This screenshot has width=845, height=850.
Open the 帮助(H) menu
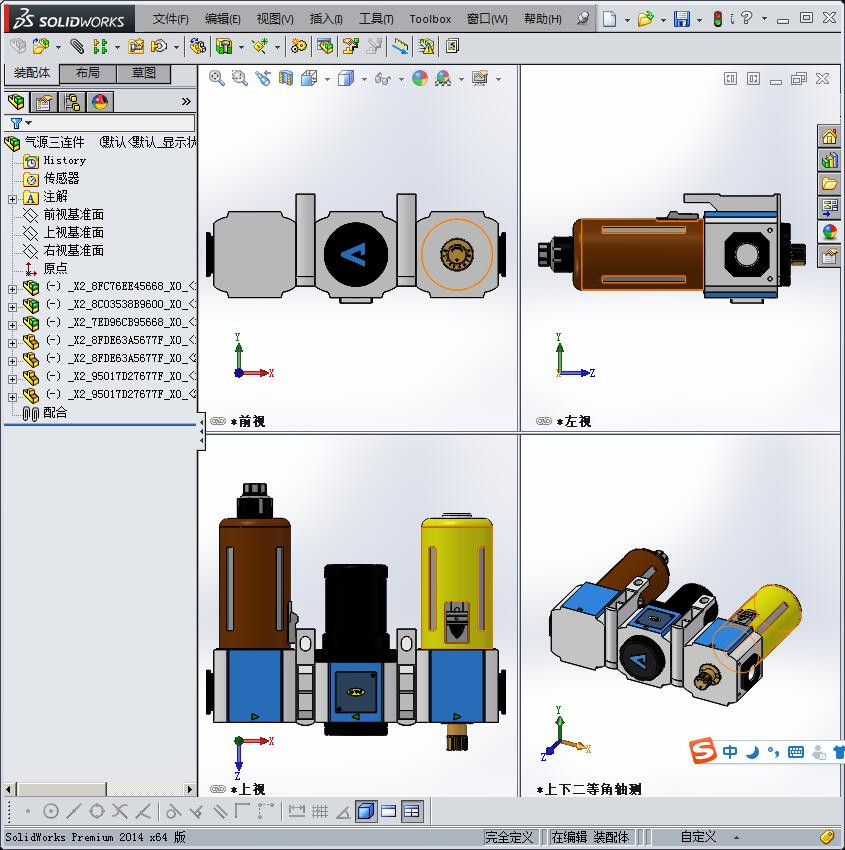[543, 19]
